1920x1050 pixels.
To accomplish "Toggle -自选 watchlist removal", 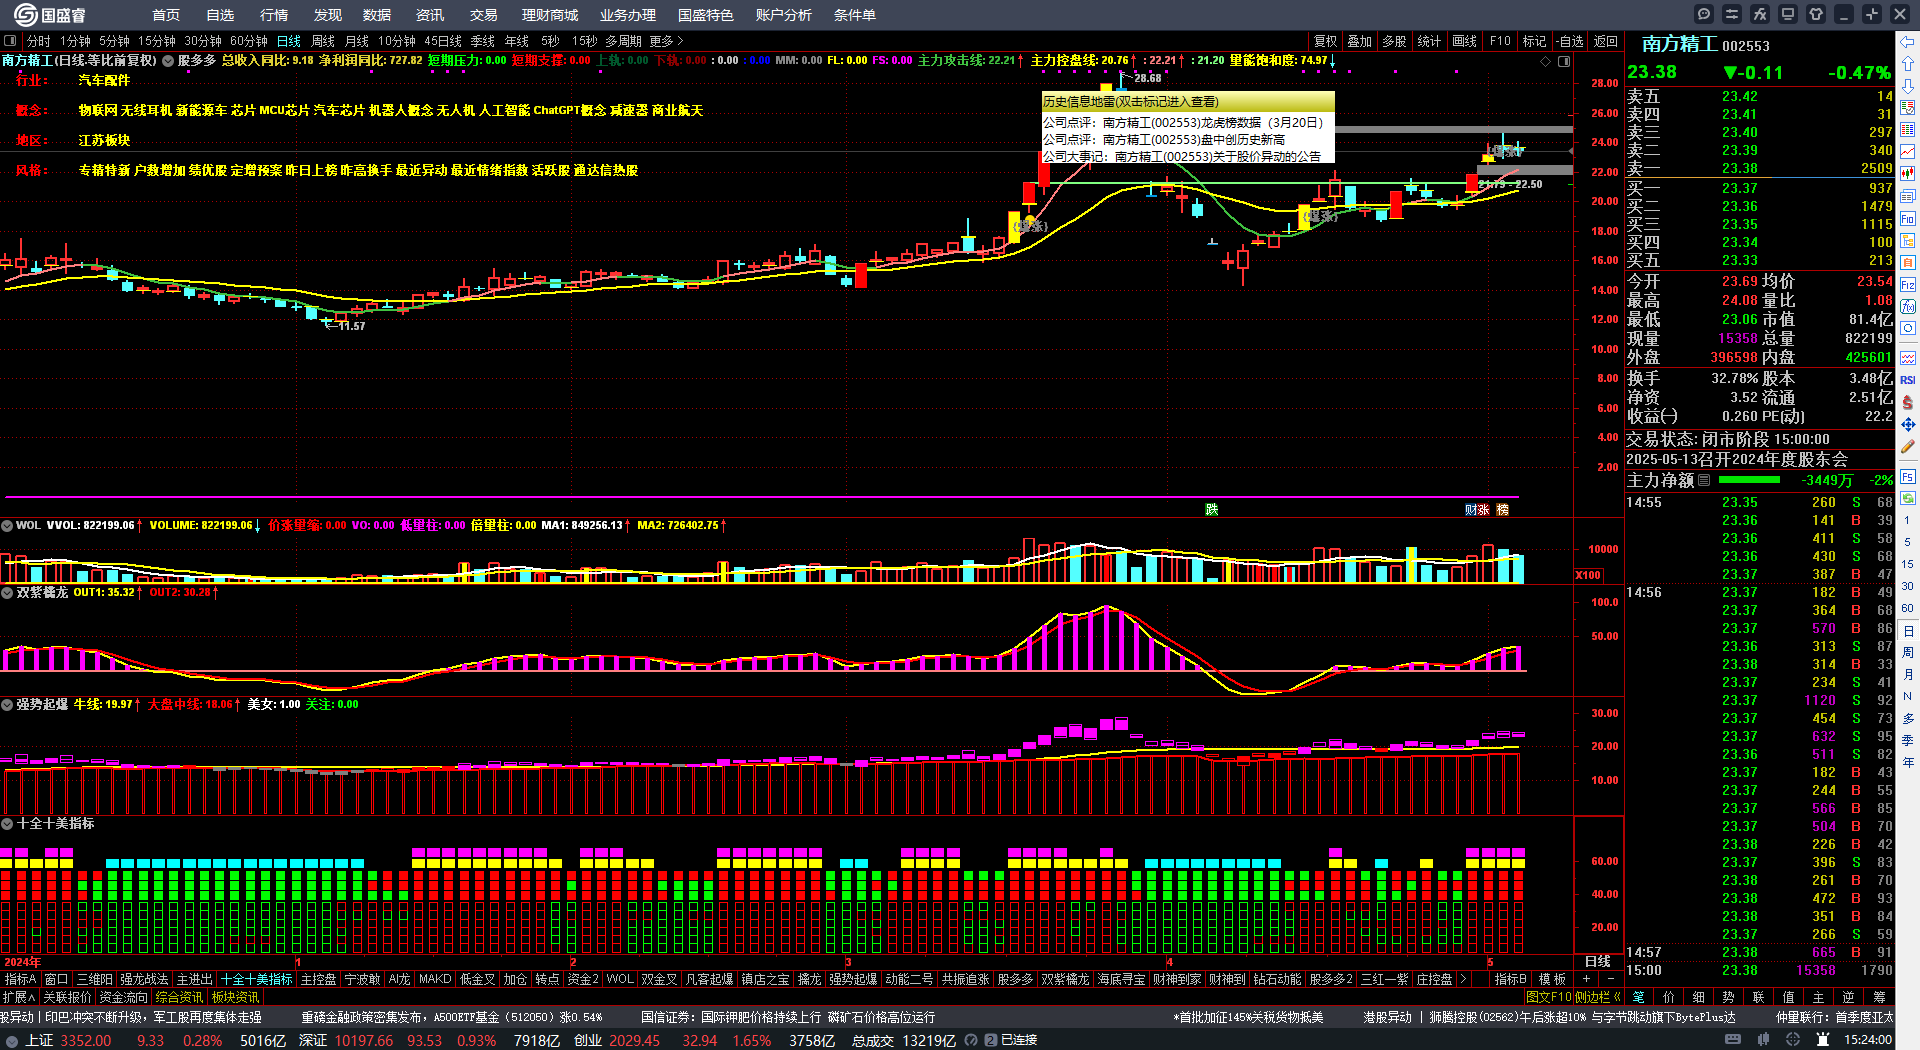I will click(1570, 41).
